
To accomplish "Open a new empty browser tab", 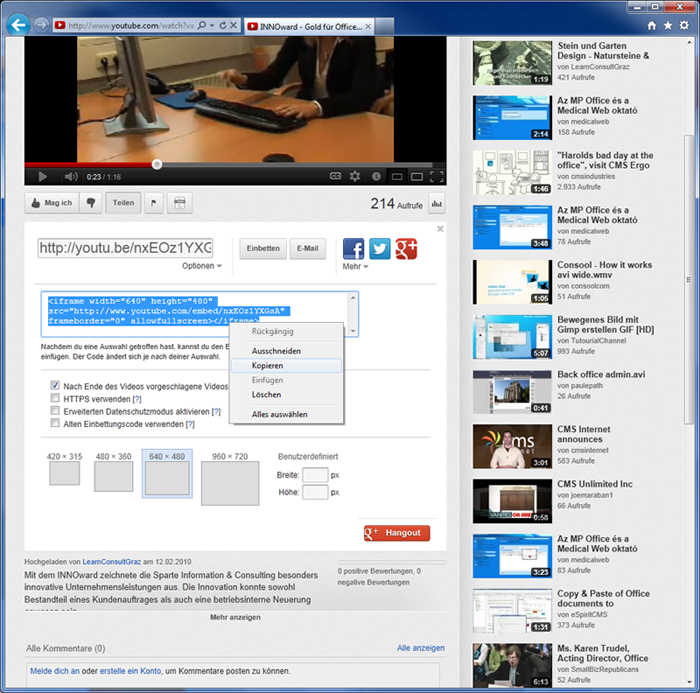I will point(384,26).
